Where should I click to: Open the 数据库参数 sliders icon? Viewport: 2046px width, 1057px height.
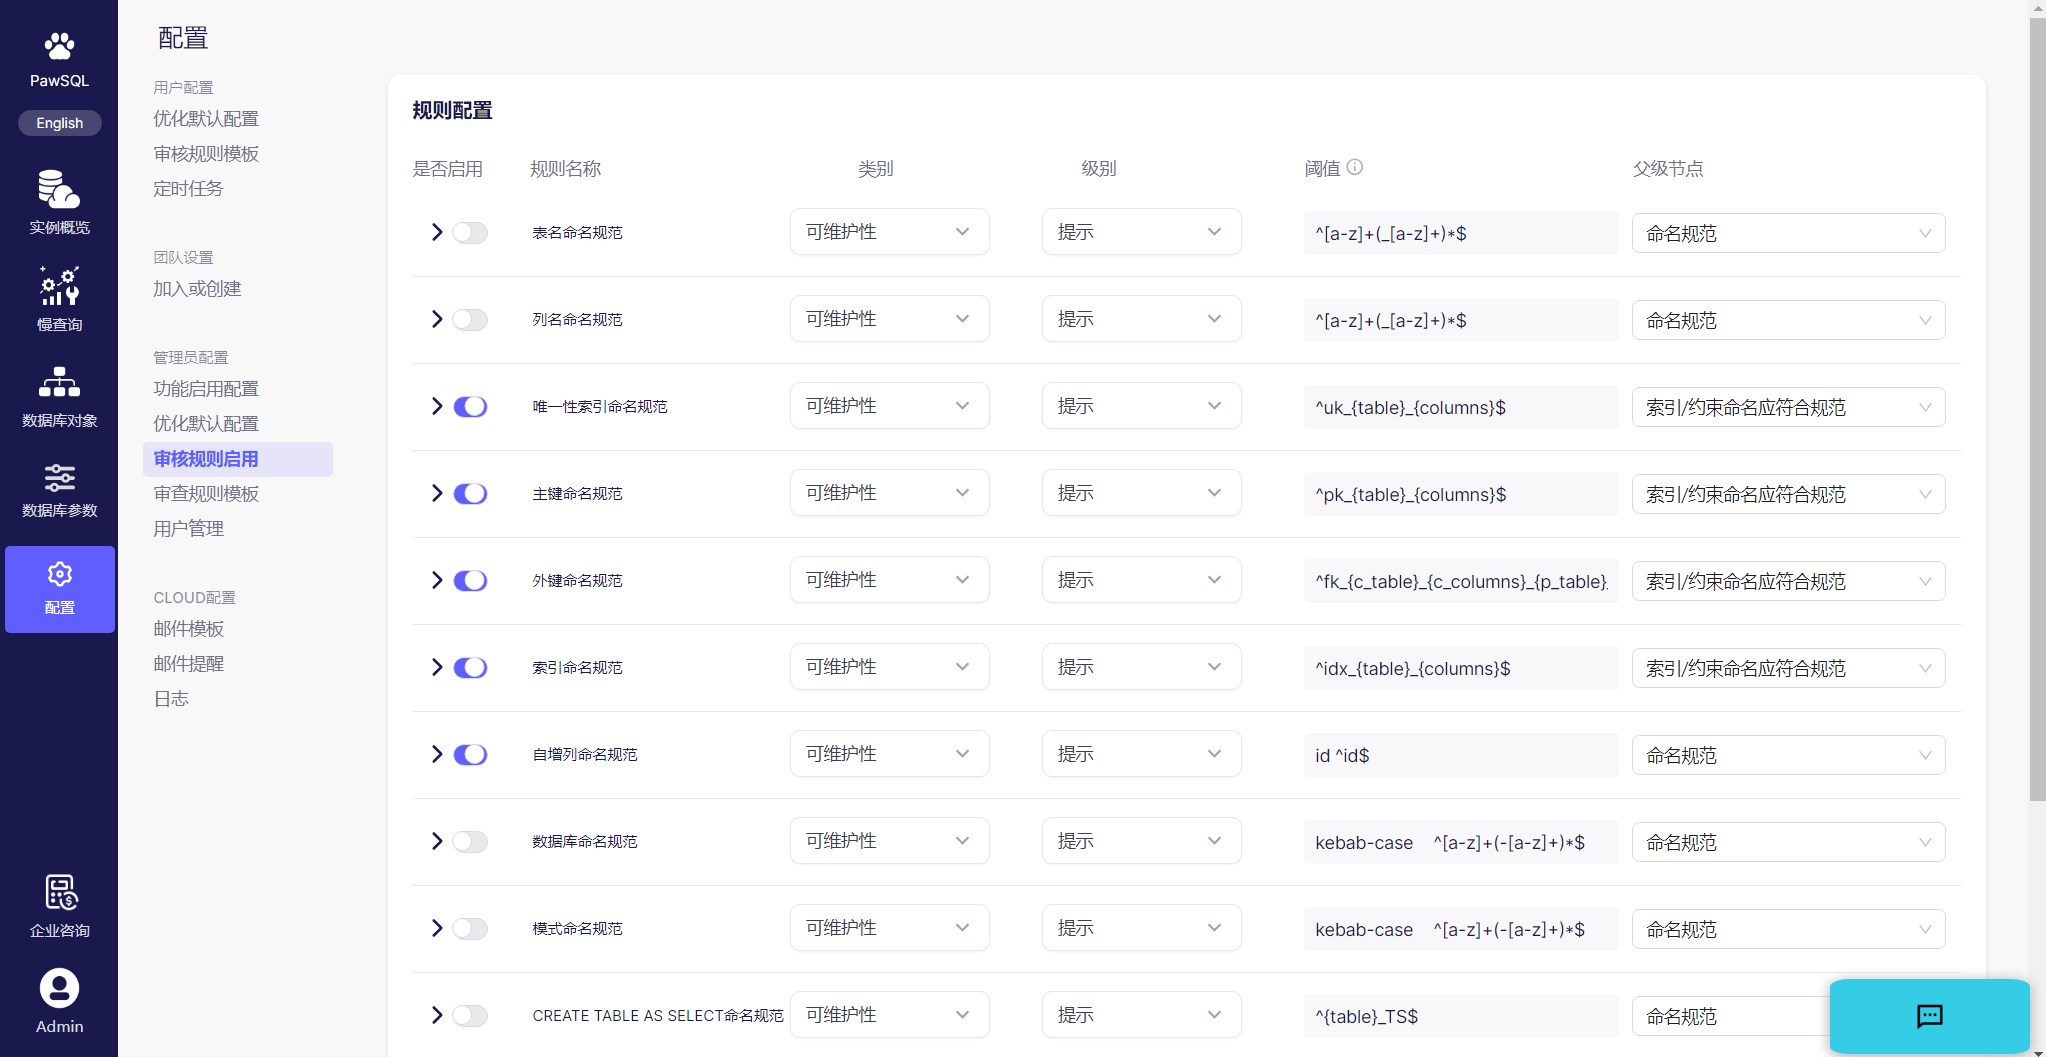[59, 478]
